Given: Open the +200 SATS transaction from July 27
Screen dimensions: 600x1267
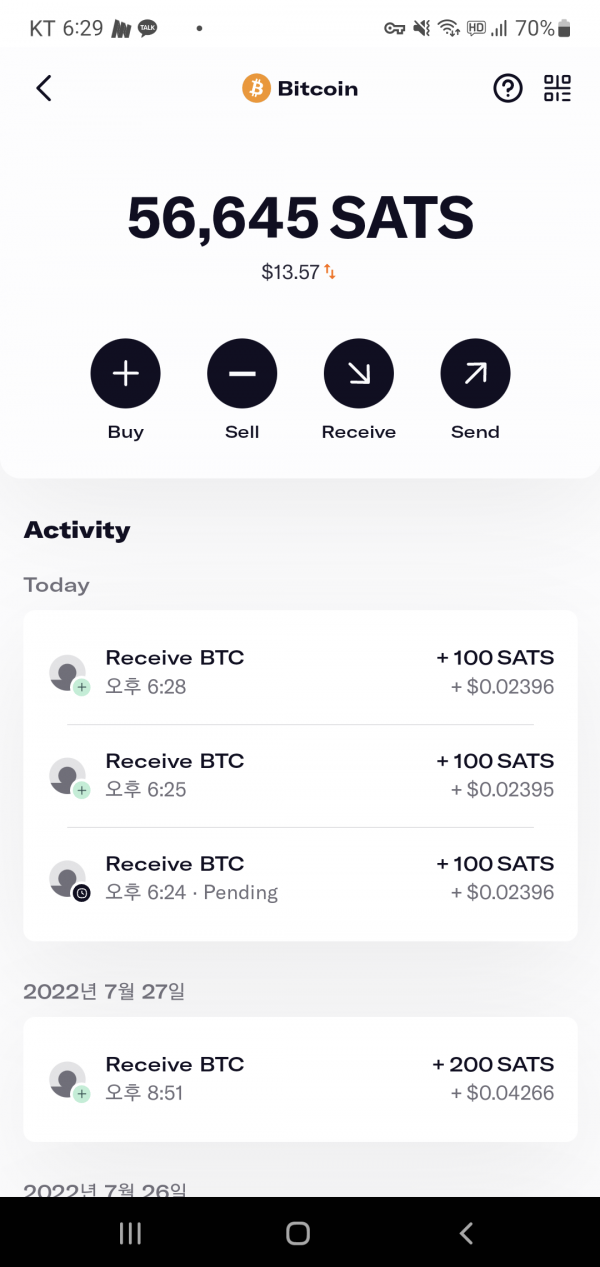Looking at the screenshot, I should 300,1079.
